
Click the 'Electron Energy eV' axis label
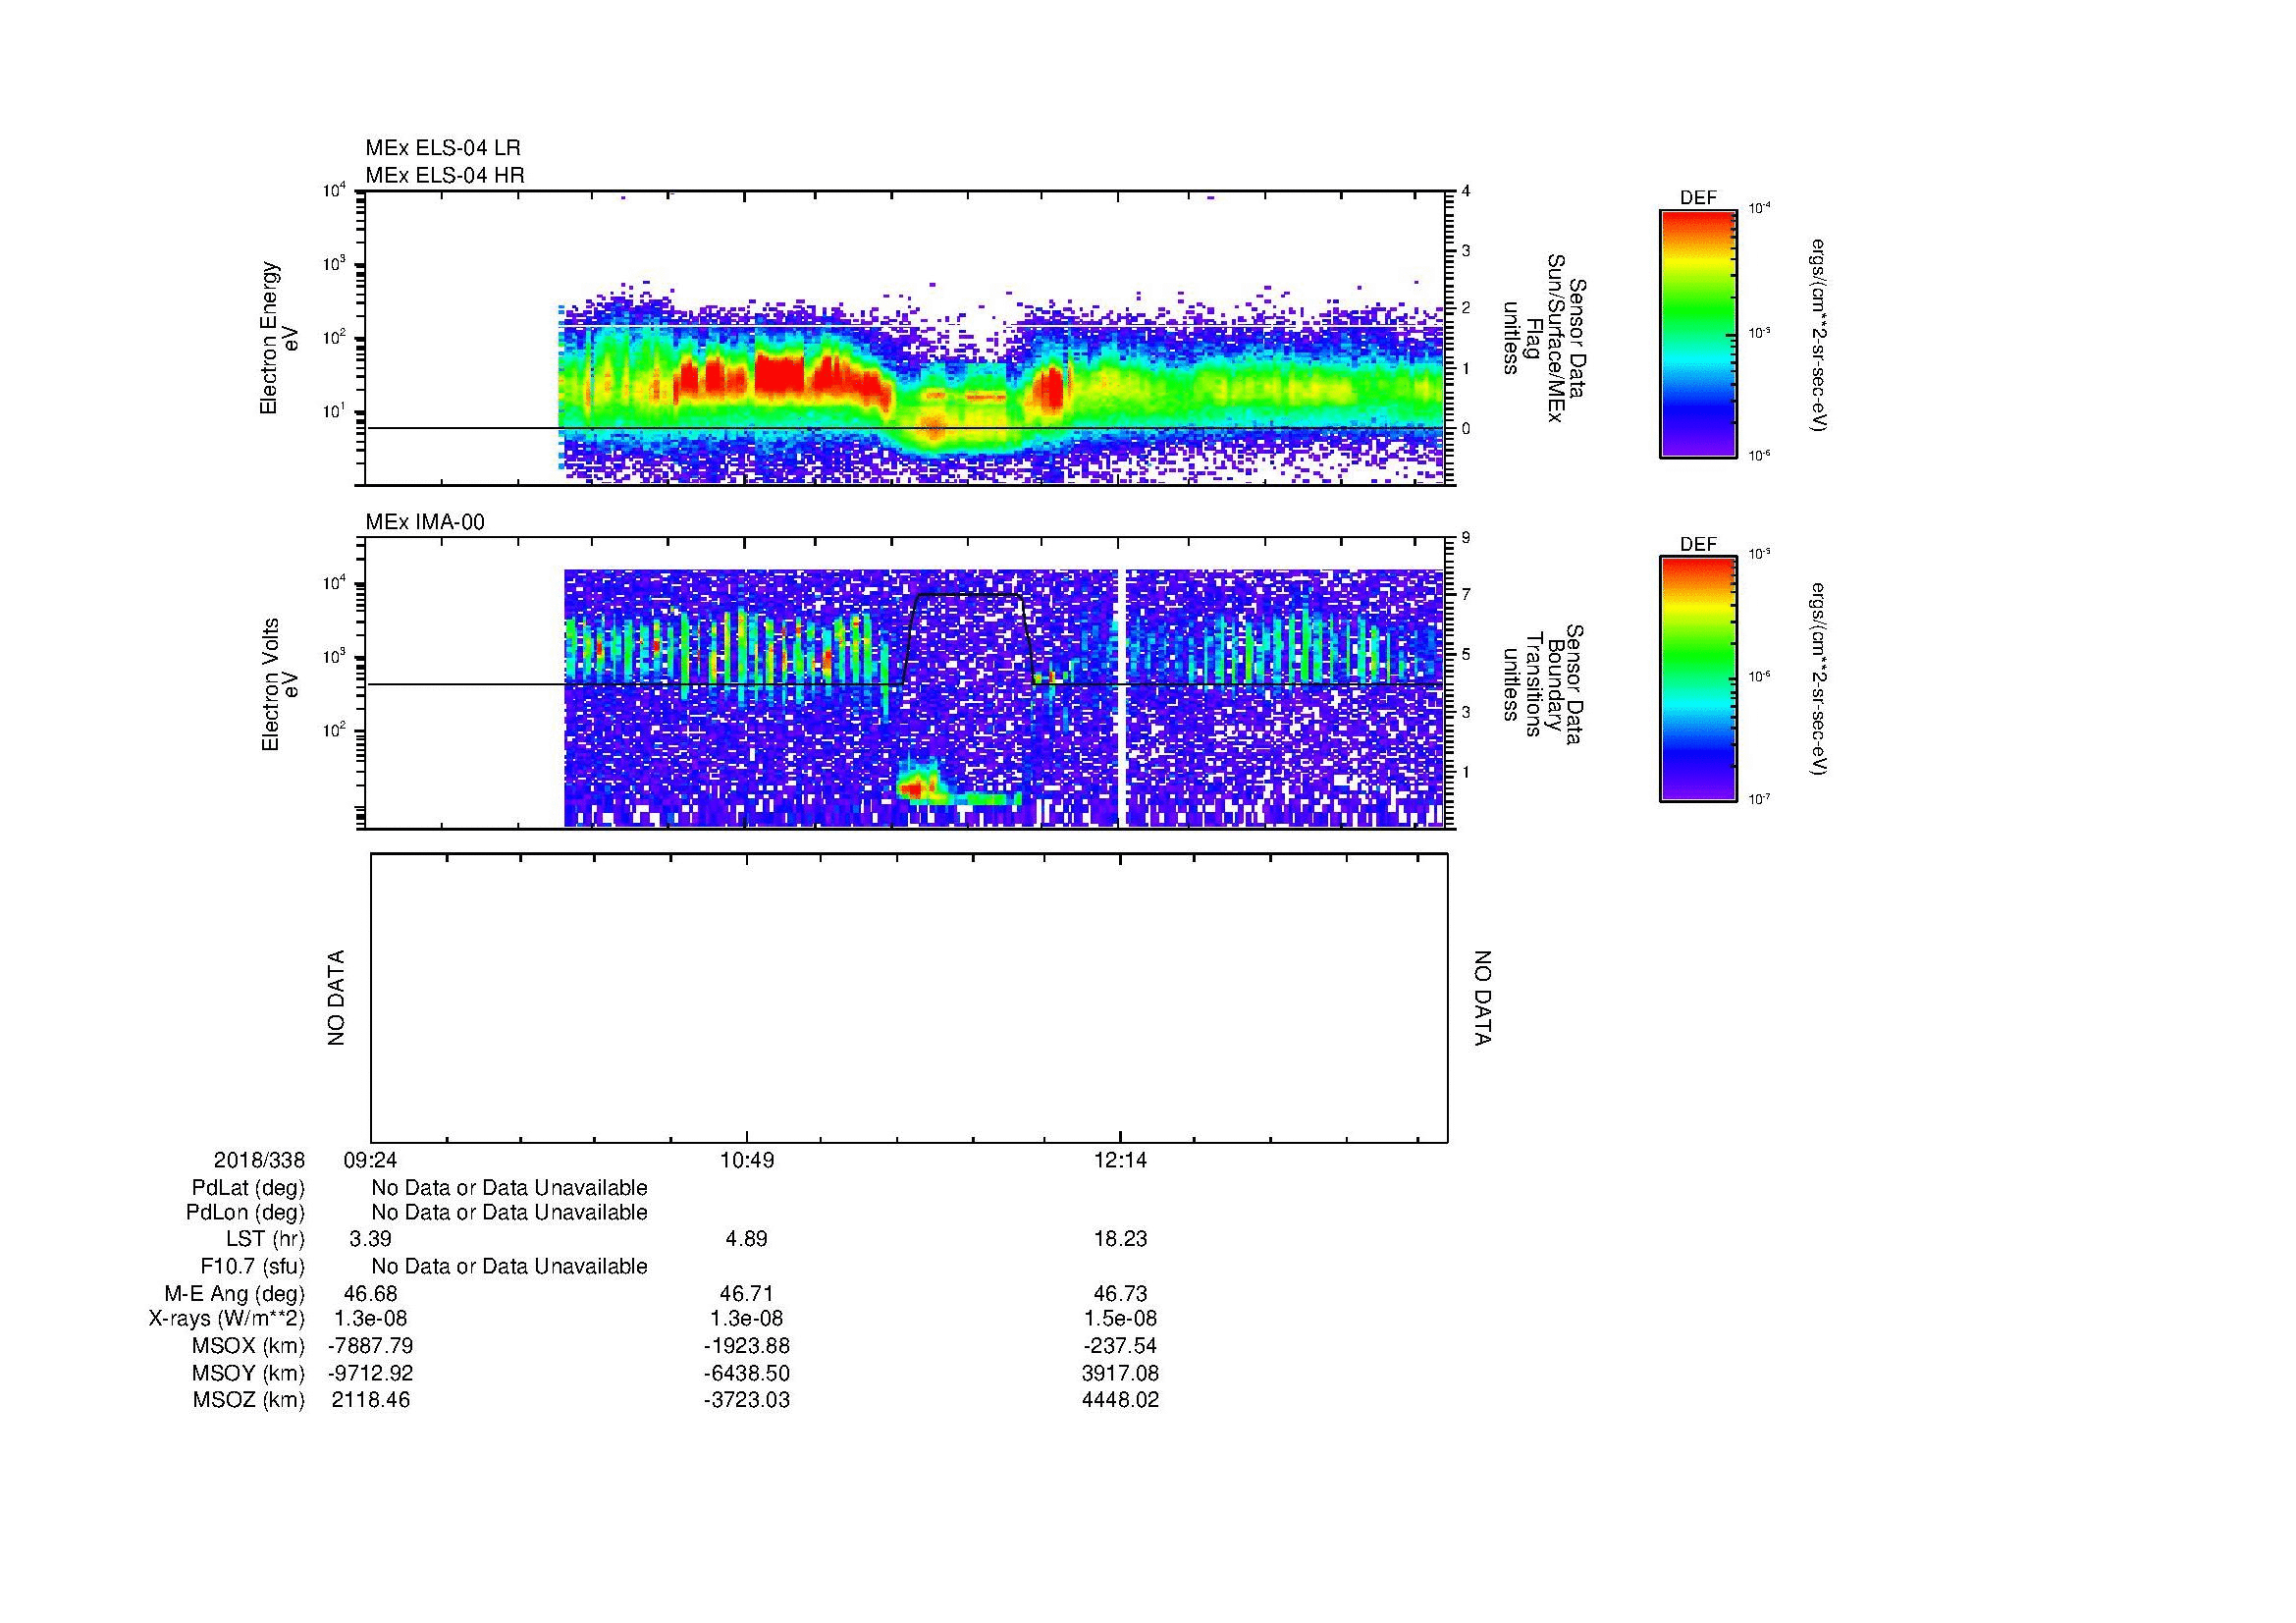[x=280, y=338]
